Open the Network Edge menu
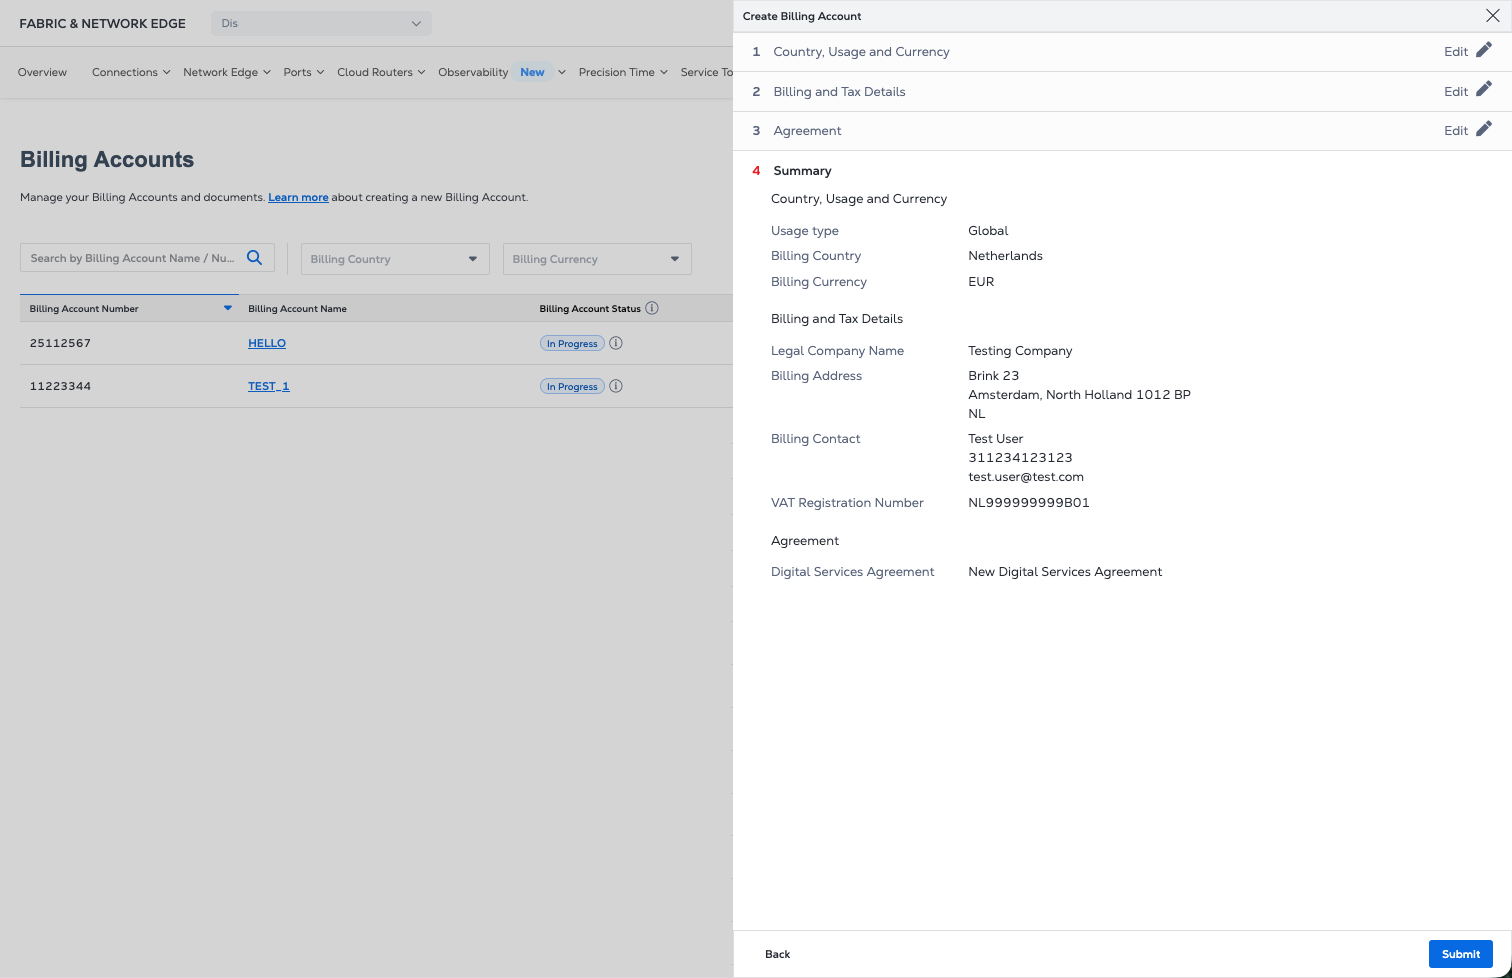 (x=226, y=72)
